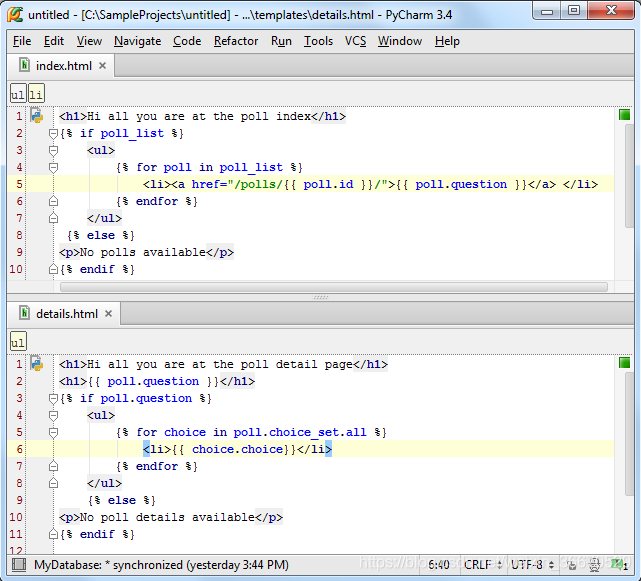Click index.html tab file icon
This screenshot has width=641, height=581.
[x=25, y=65]
